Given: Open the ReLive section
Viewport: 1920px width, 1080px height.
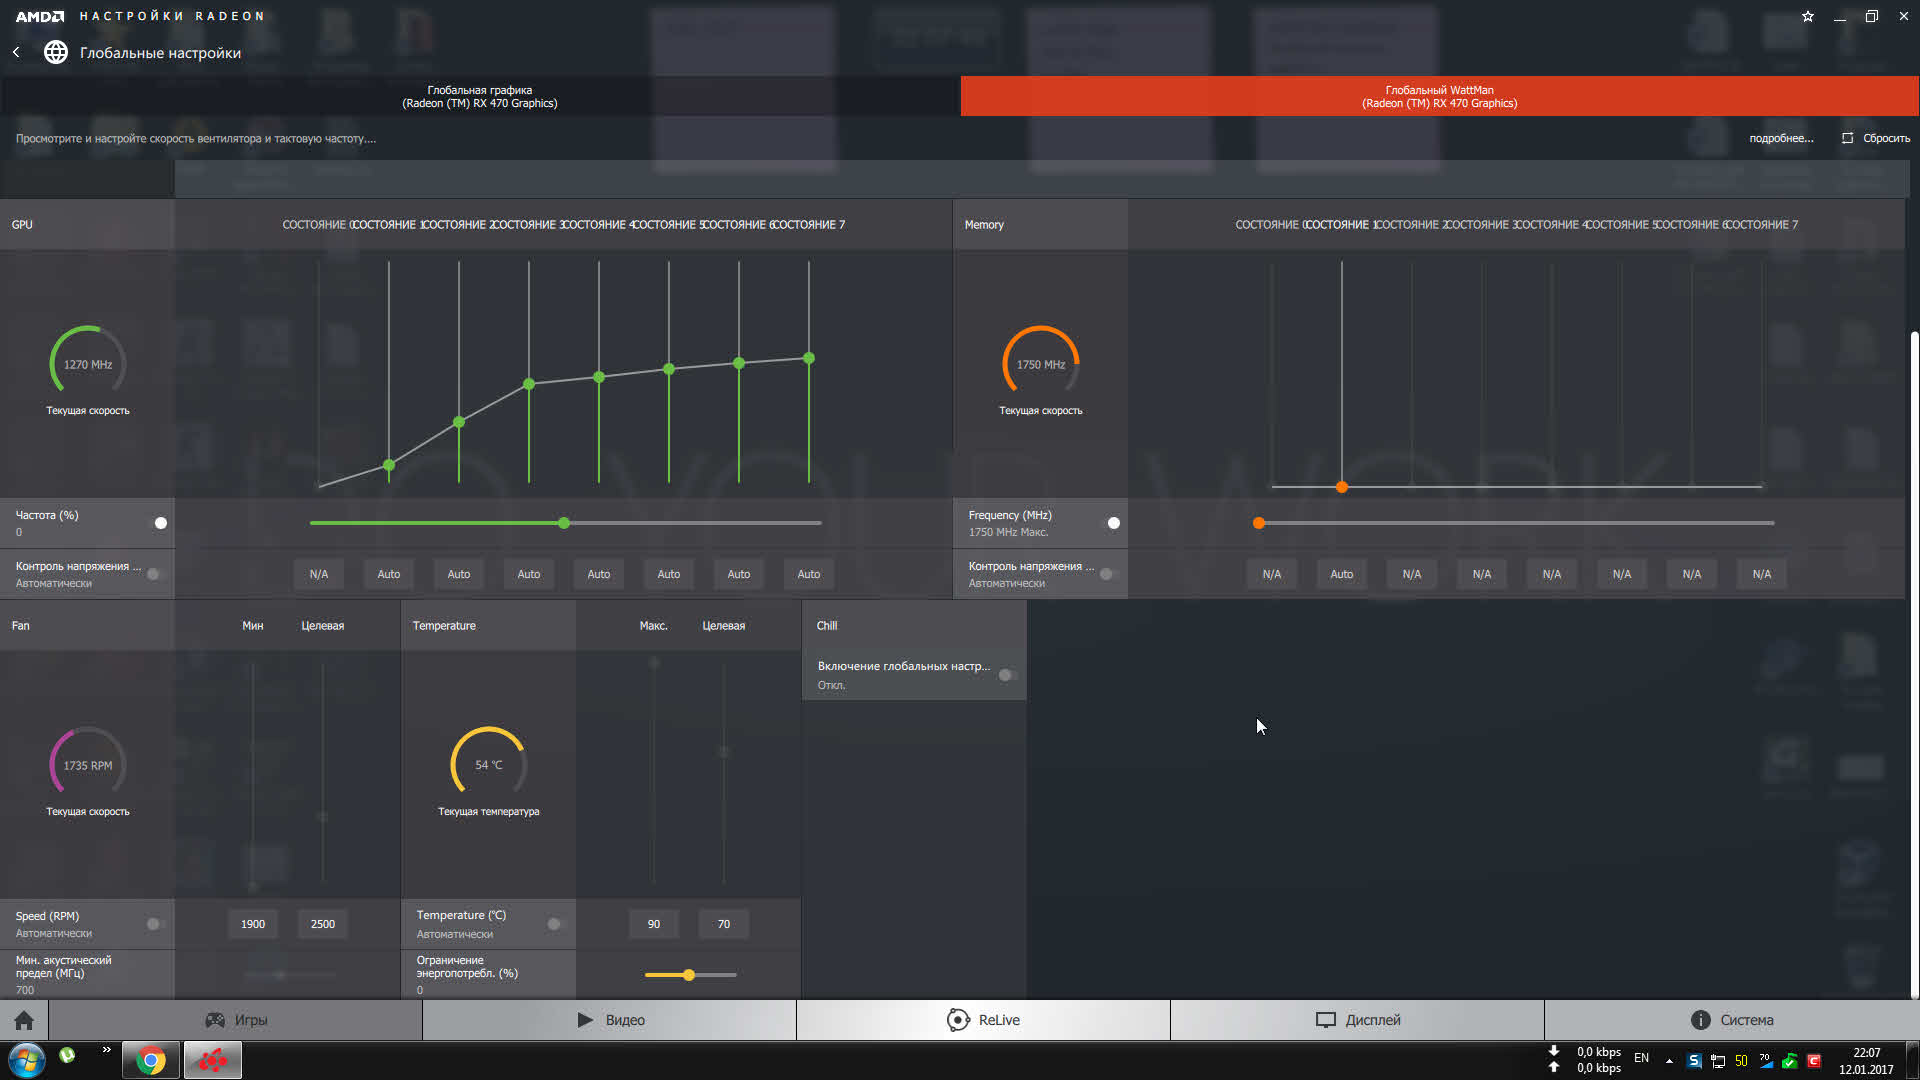Looking at the screenshot, I should click(x=983, y=1020).
